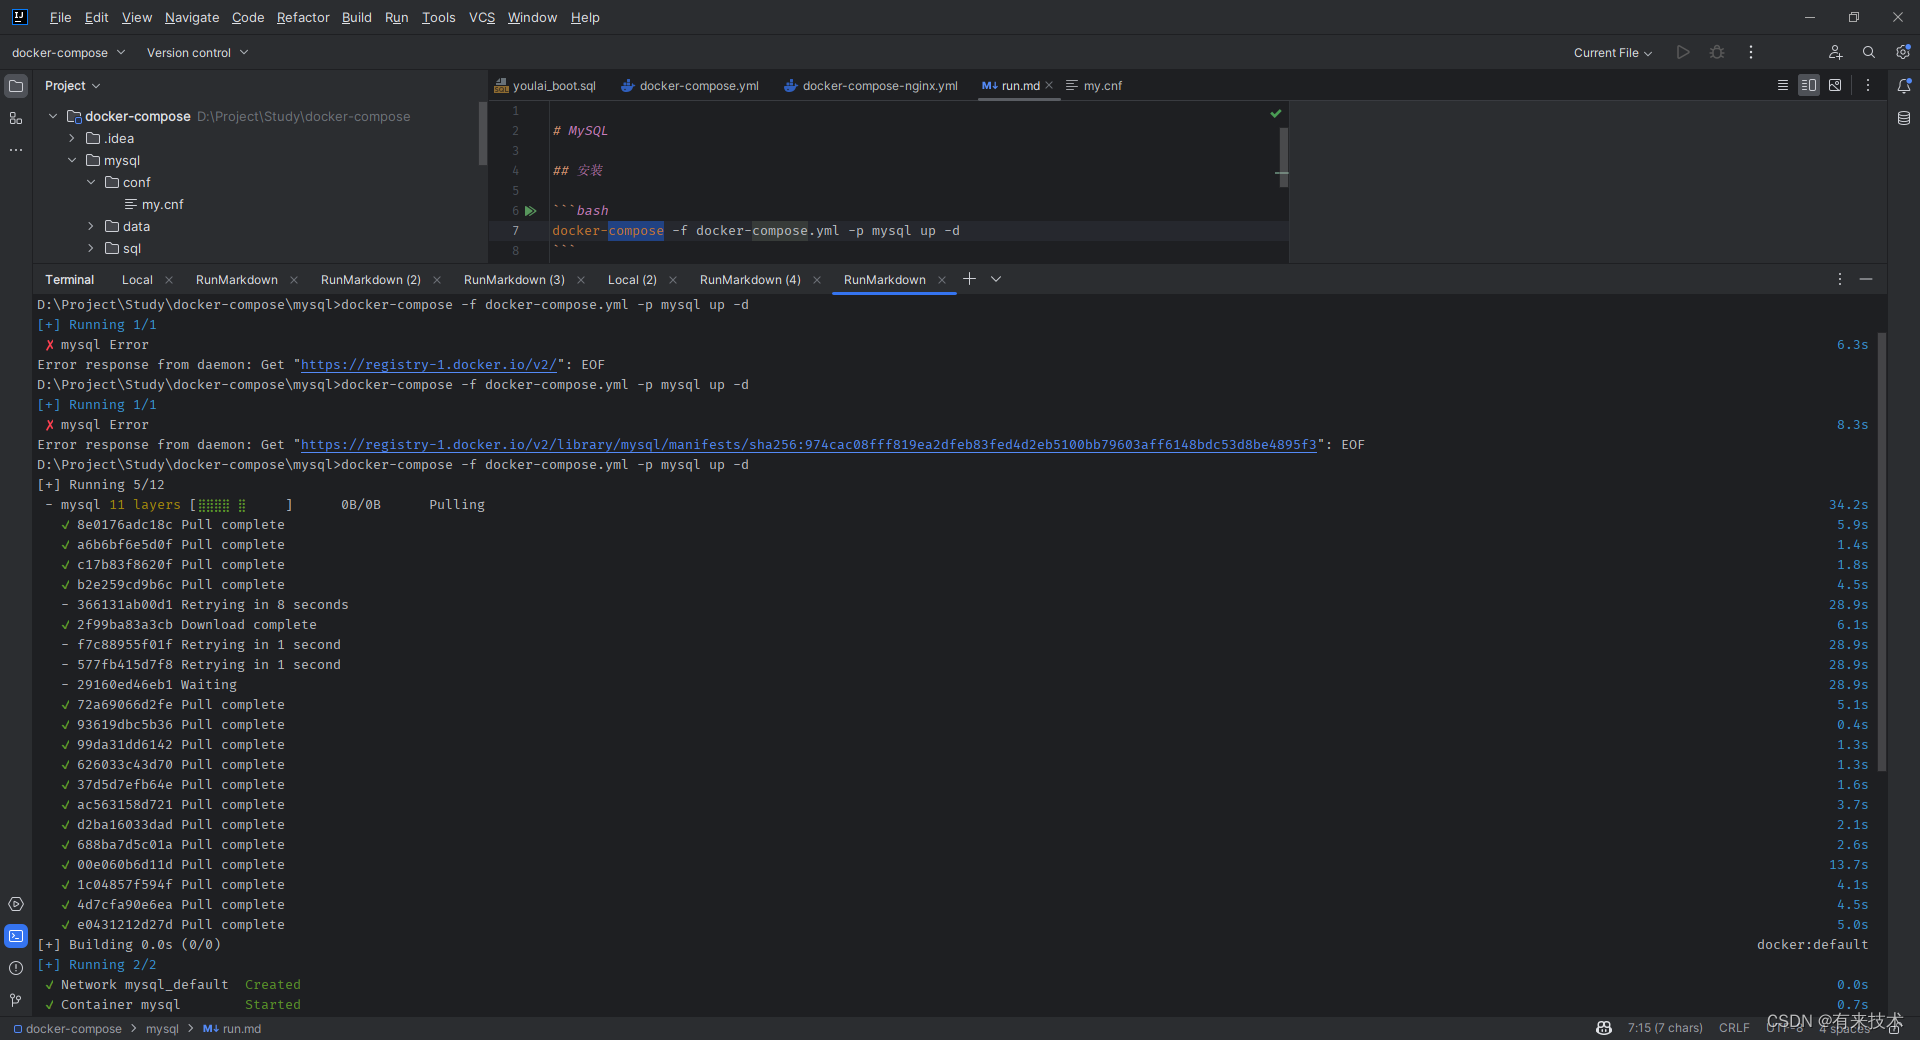Open the Project tool window icon
The image size is (1920, 1040).
[16, 86]
